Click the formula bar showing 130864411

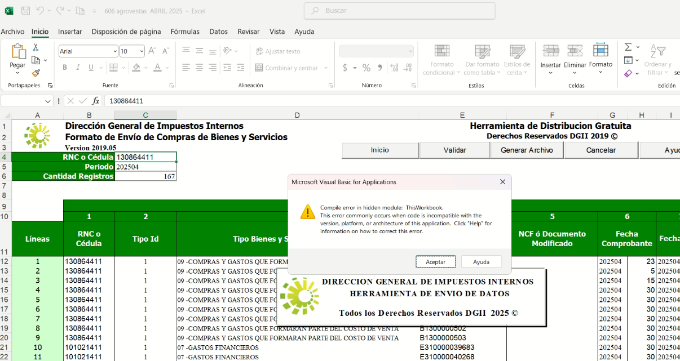[x=392, y=101]
